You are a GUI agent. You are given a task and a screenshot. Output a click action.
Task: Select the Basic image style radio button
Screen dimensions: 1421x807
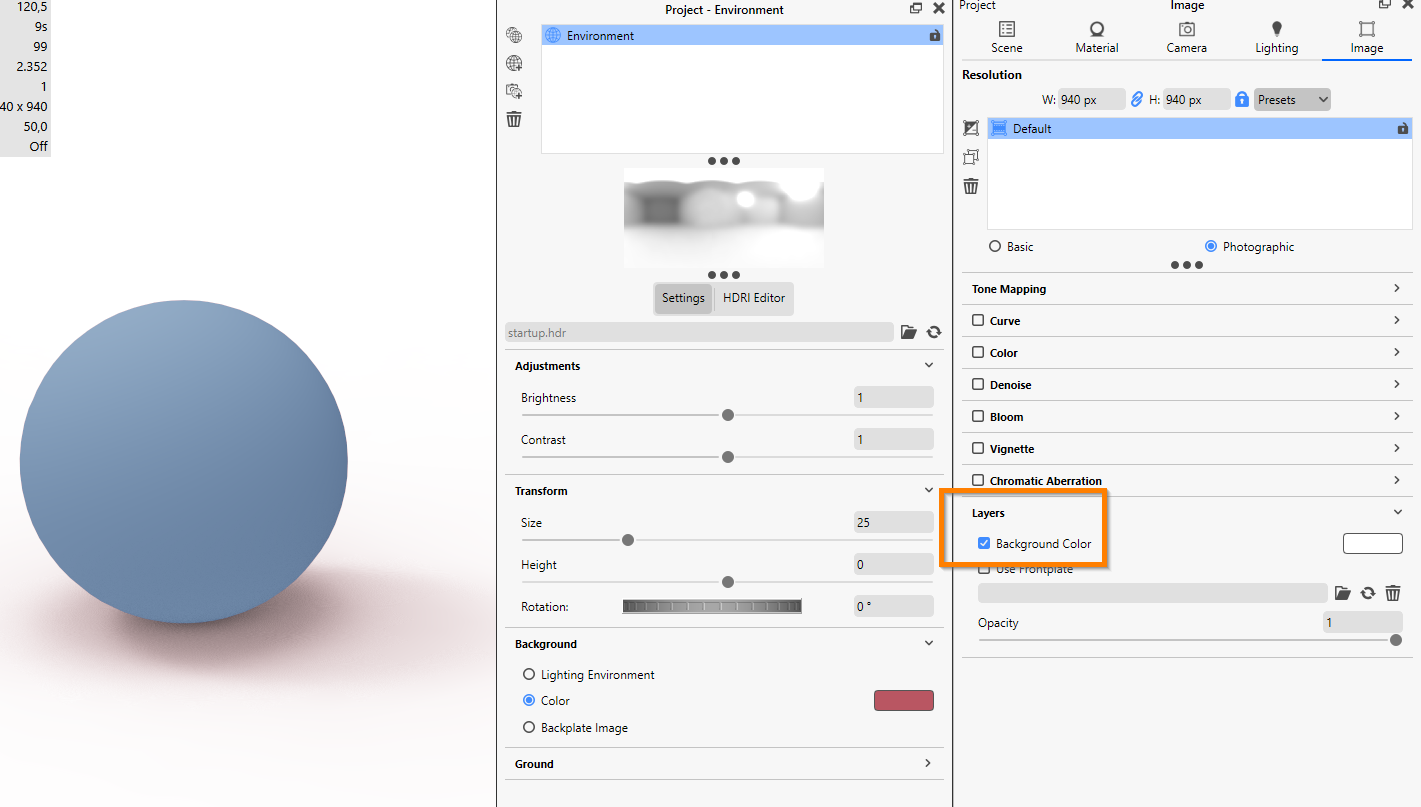[995, 246]
